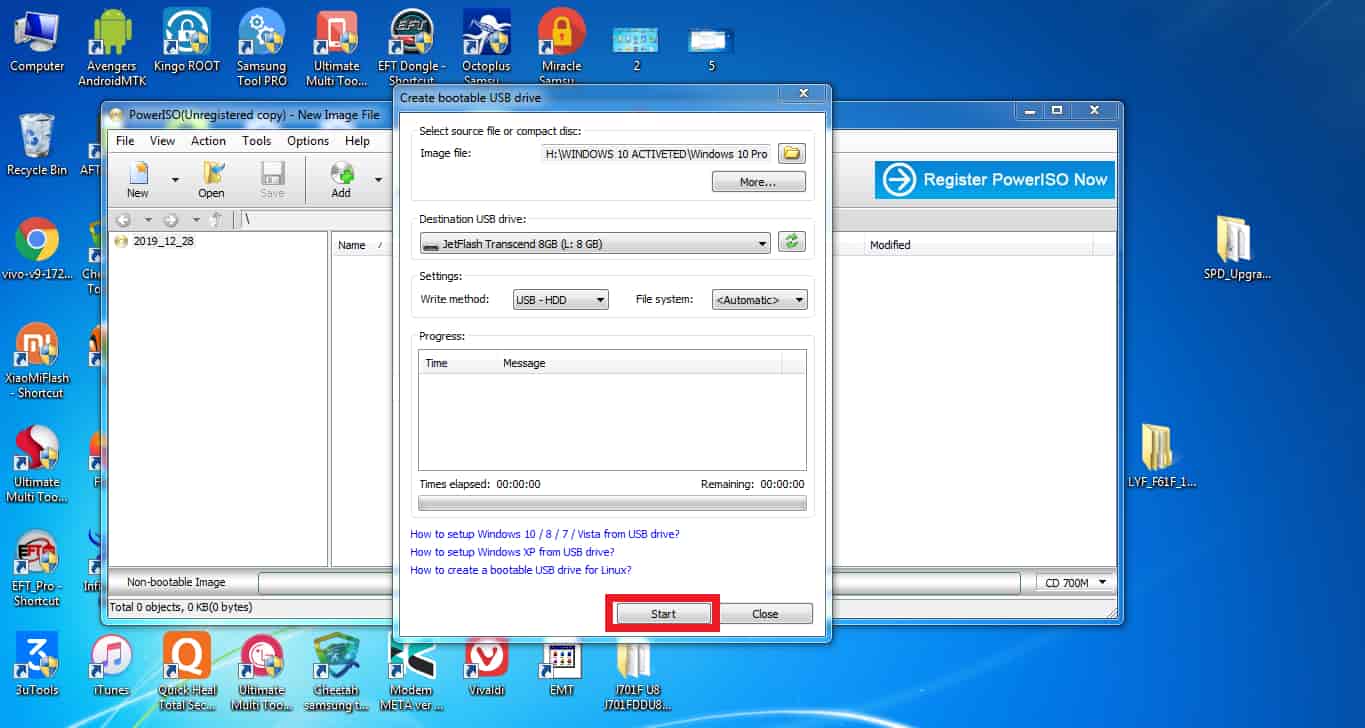Click the image file path input field
Screen dimensions: 1365x728
(655, 153)
